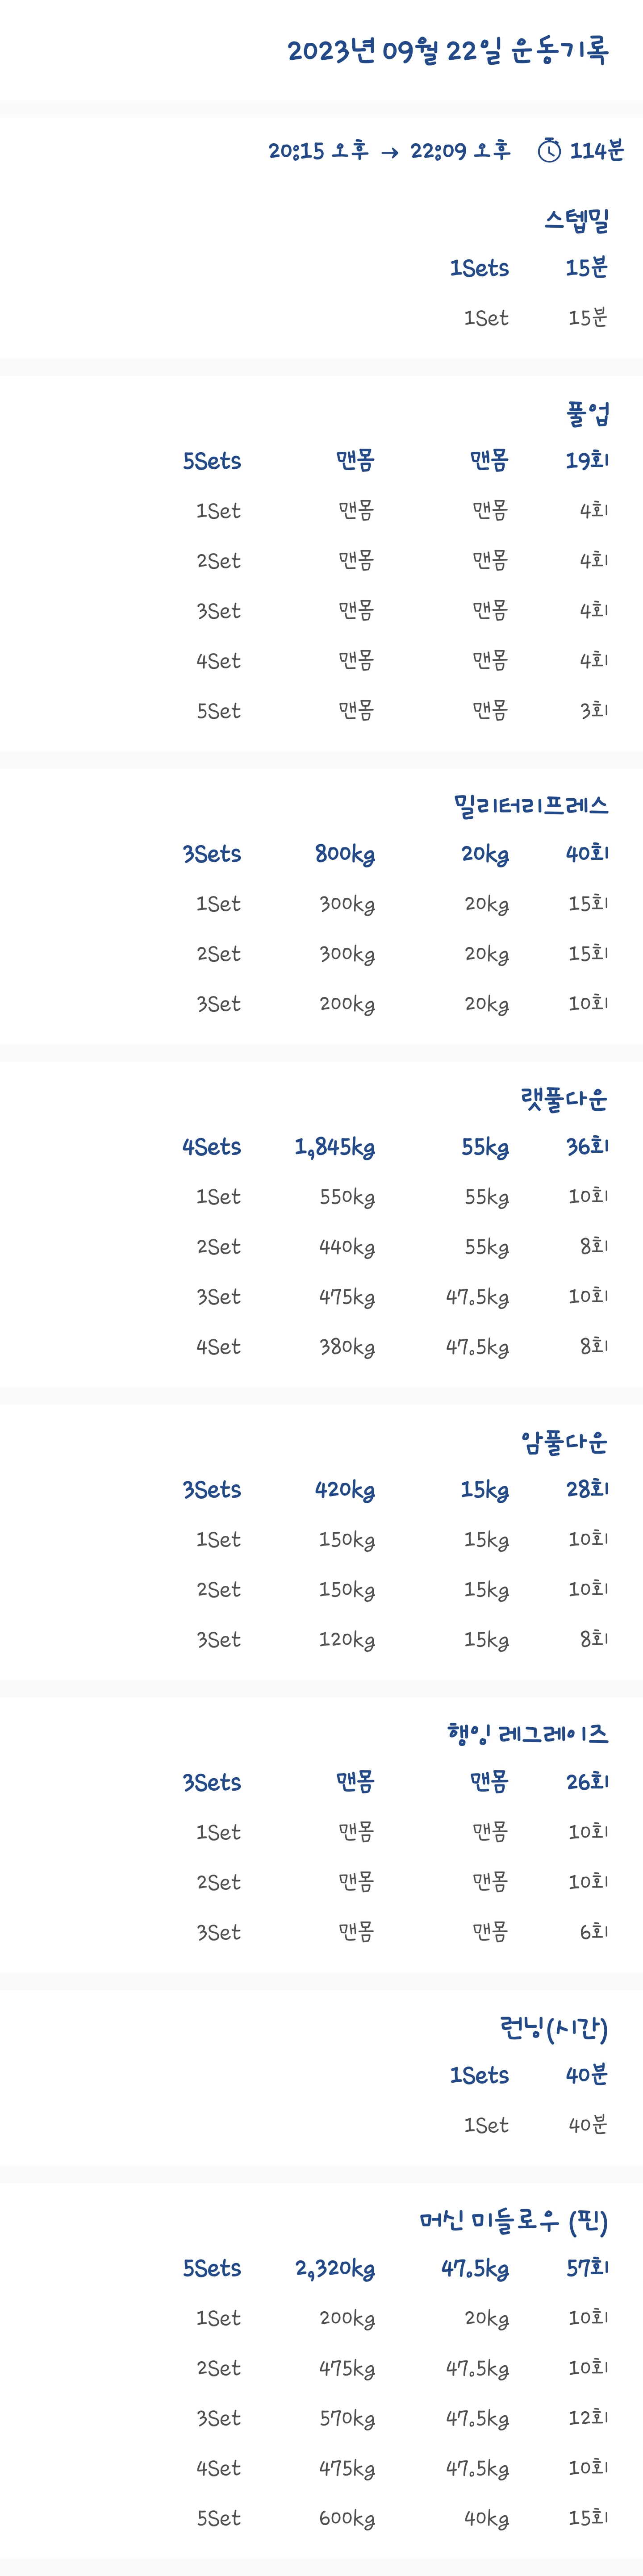This screenshot has height=2576, width=643.
Task: Open the 밀리터리프레스 exercise heading
Action: click(x=530, y=806)
